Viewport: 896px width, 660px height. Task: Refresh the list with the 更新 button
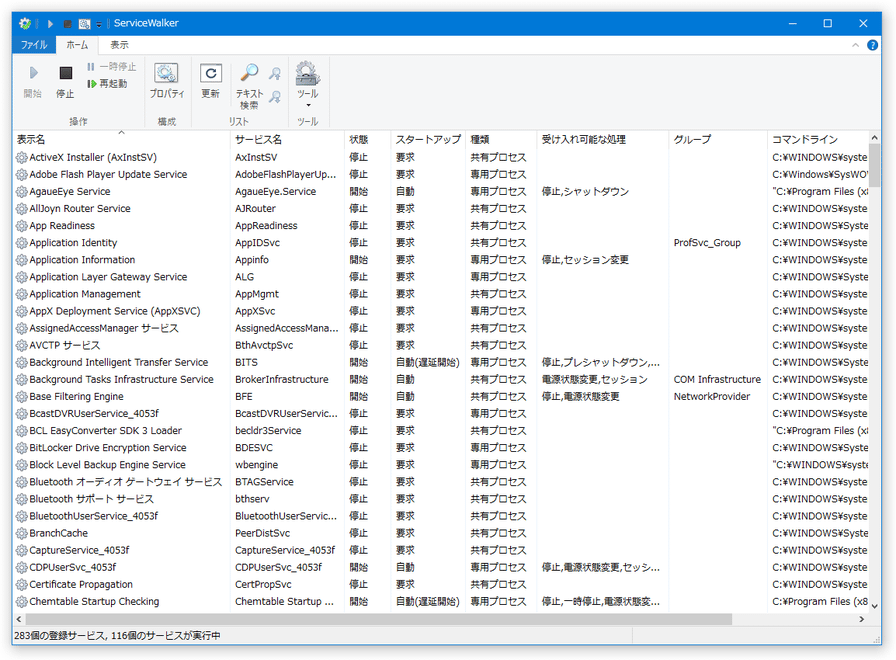point(210,81)
